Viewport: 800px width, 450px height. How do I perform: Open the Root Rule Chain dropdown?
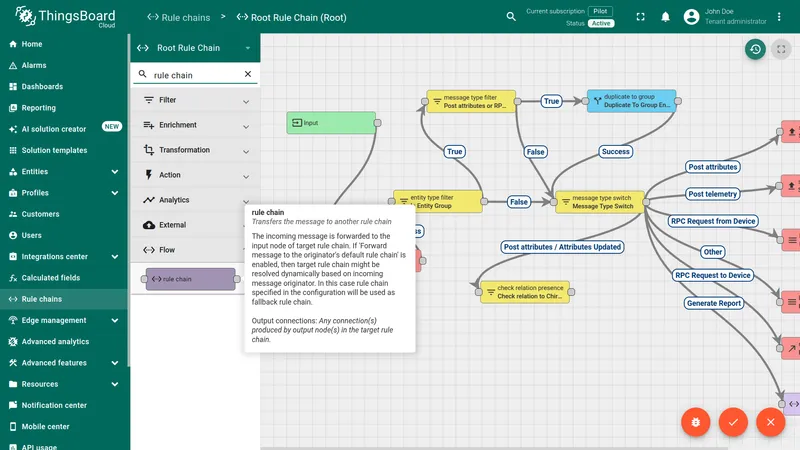click(195, 48)
